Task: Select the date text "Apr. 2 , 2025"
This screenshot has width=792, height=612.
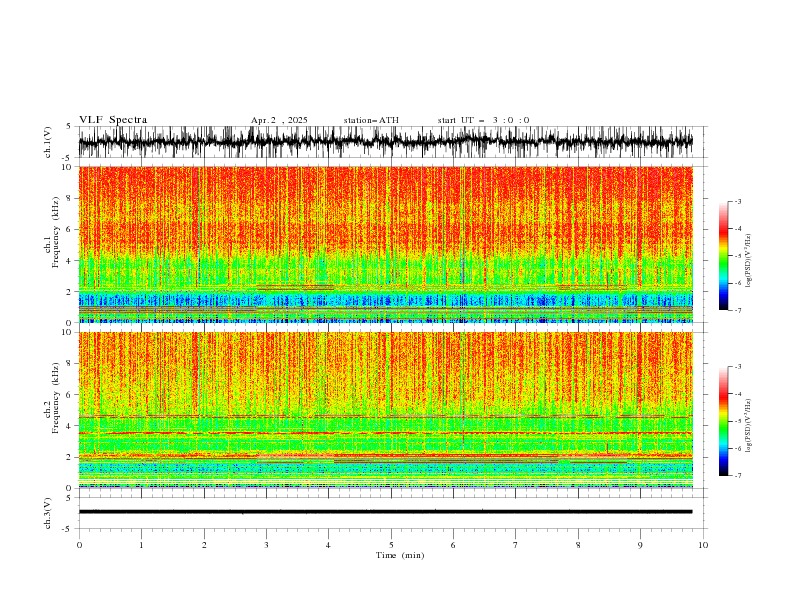Action: (279, 120)
